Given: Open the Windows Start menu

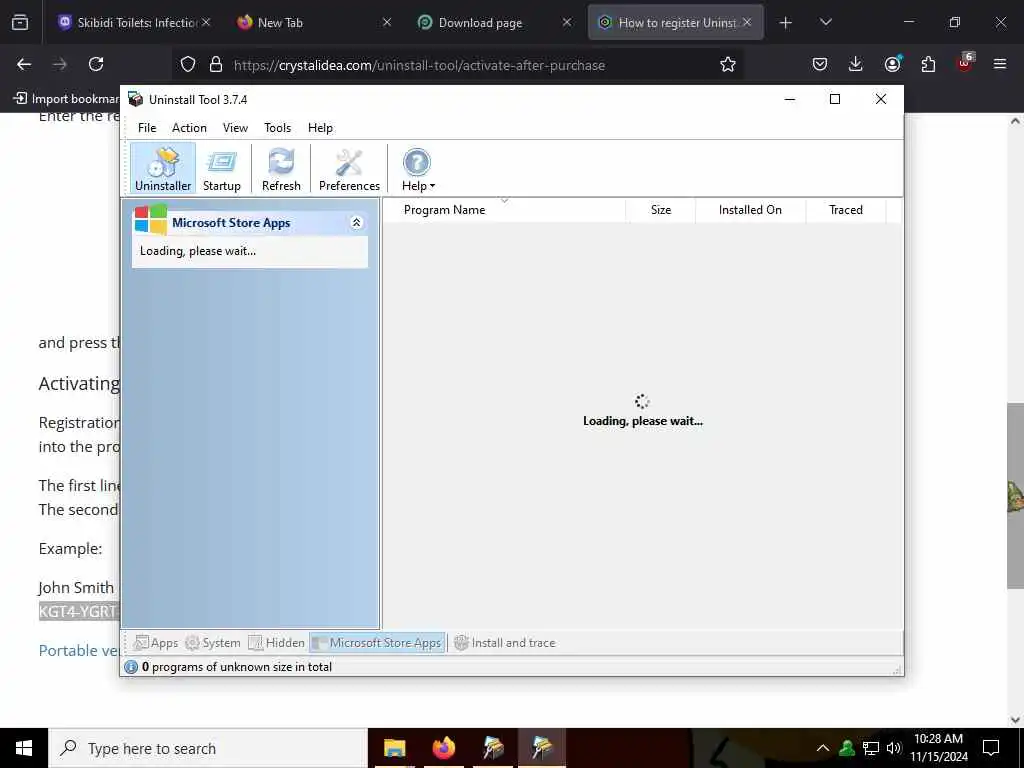Looking at the screenshot, I should [24, 748].
